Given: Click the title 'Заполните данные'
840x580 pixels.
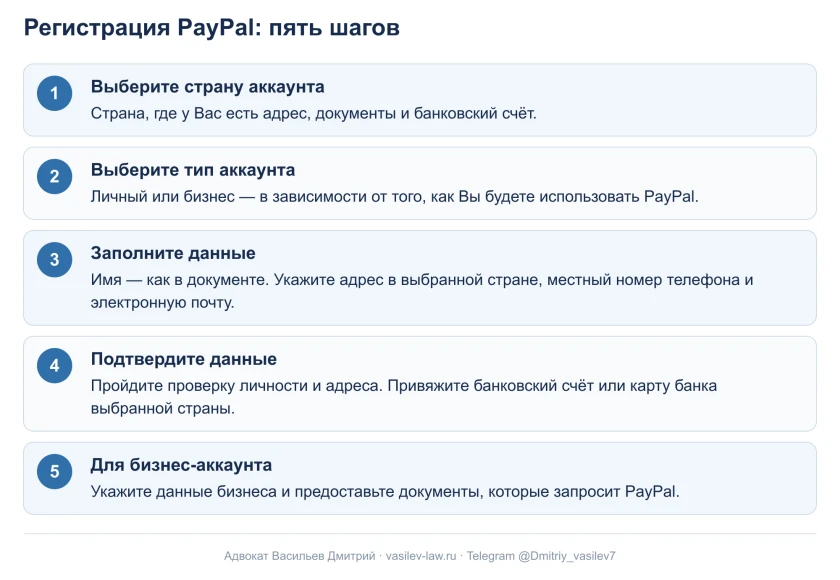Looking at the screenshot, I should (173, 253).
